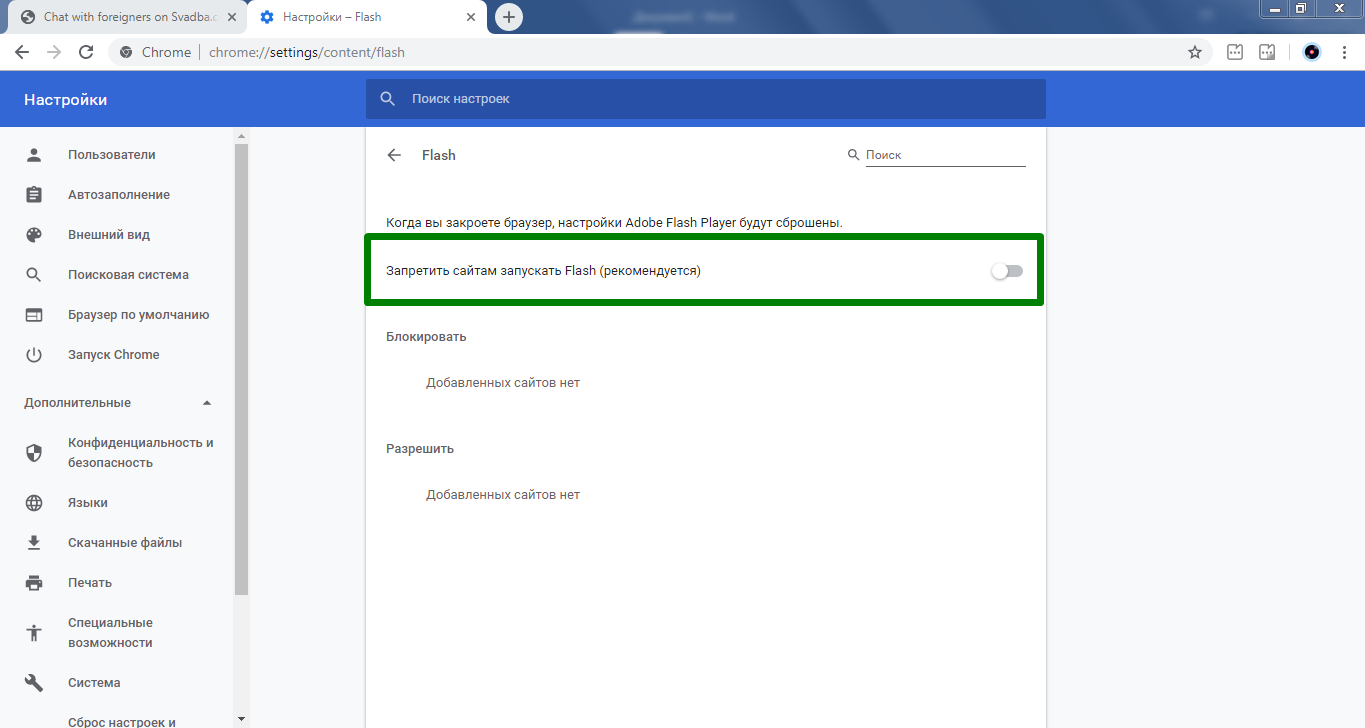Click the Браузер по умолчанию window icon
The image size is (1365, 728).
coord(34,315)
